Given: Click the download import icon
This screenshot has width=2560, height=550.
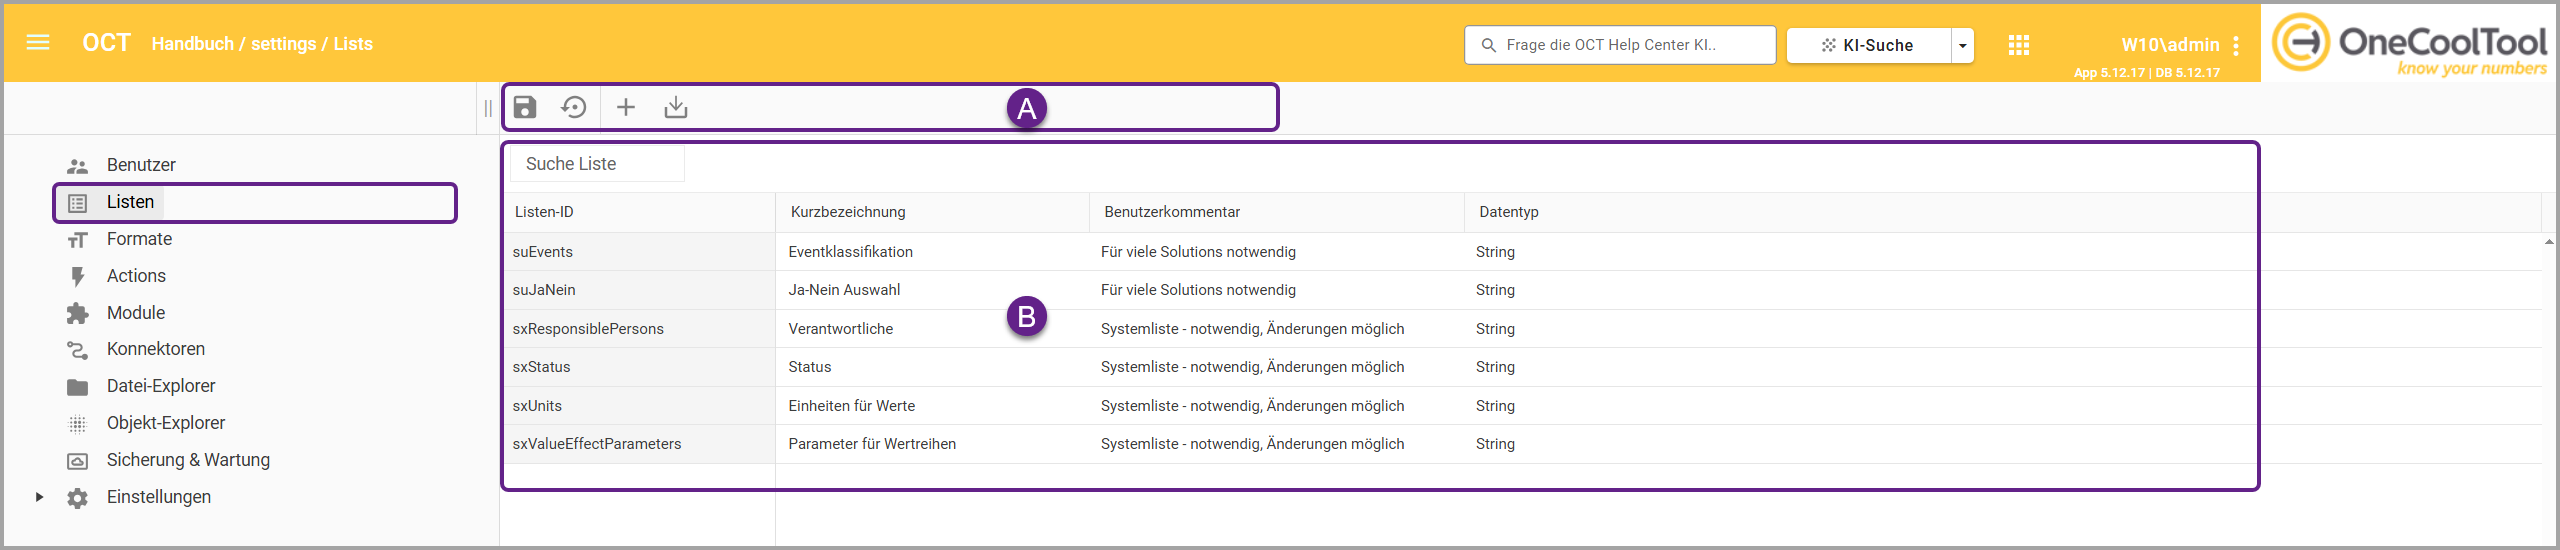Looking at the screenshot, I should pyautogui.click(x=676, y=107).
